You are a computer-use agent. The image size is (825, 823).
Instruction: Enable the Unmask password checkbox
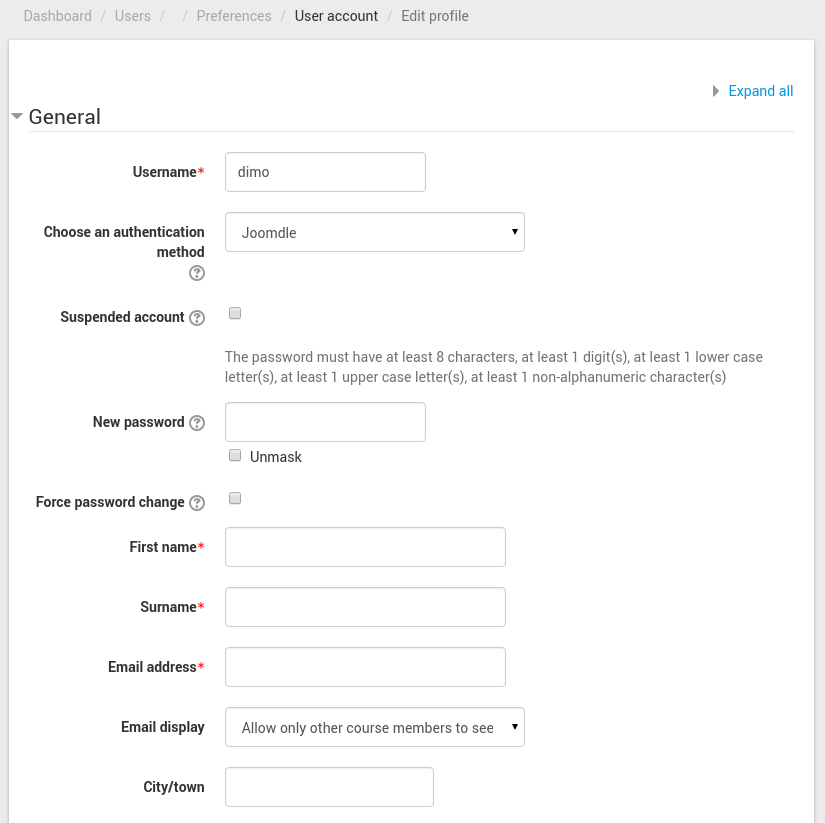pyautogui.click(x=235, y=455)
